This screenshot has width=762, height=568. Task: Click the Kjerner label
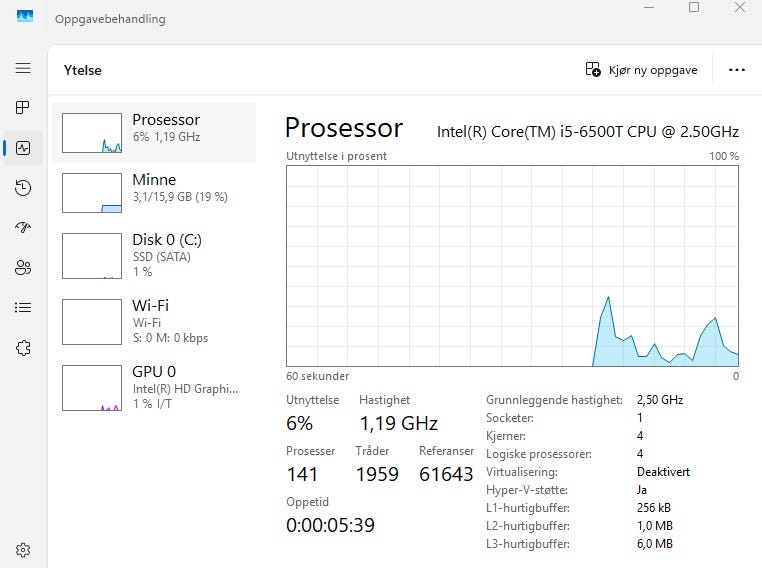pyautogui.click(x=506, y=436)
